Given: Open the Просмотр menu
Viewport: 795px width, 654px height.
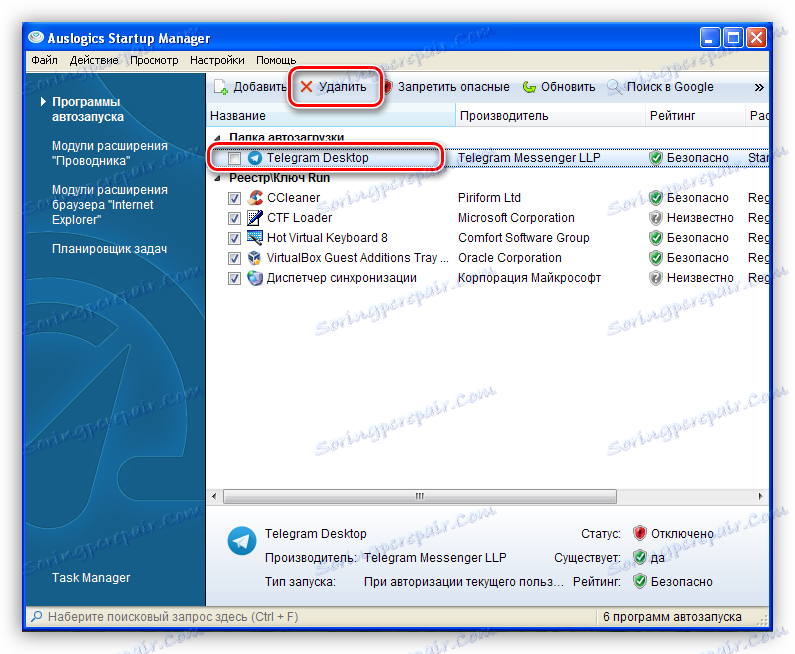Looking at the screenshot, I should click(x=154, y=60).
